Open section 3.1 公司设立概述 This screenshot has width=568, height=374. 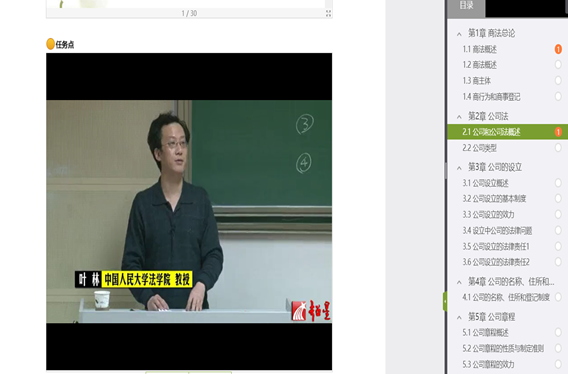tap(485, 183)
